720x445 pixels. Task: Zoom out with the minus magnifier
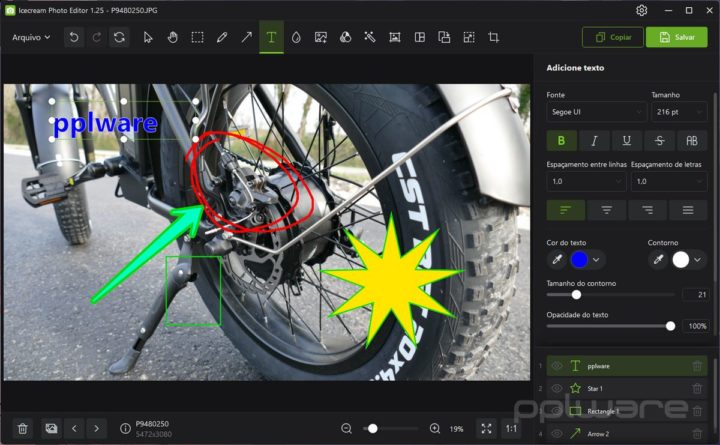347,428
